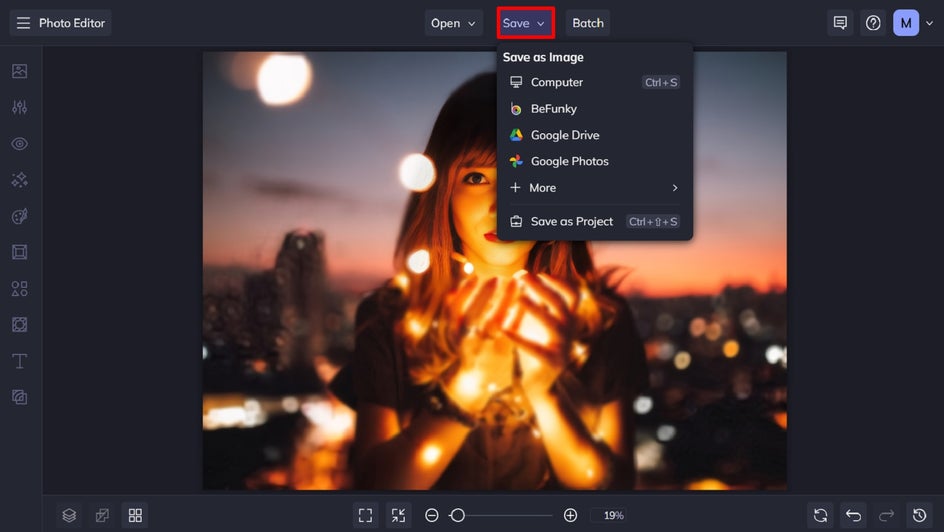Open the Effects sparkles icon
The width and height of the screenshot is (944, 532).
coord(19,180)
